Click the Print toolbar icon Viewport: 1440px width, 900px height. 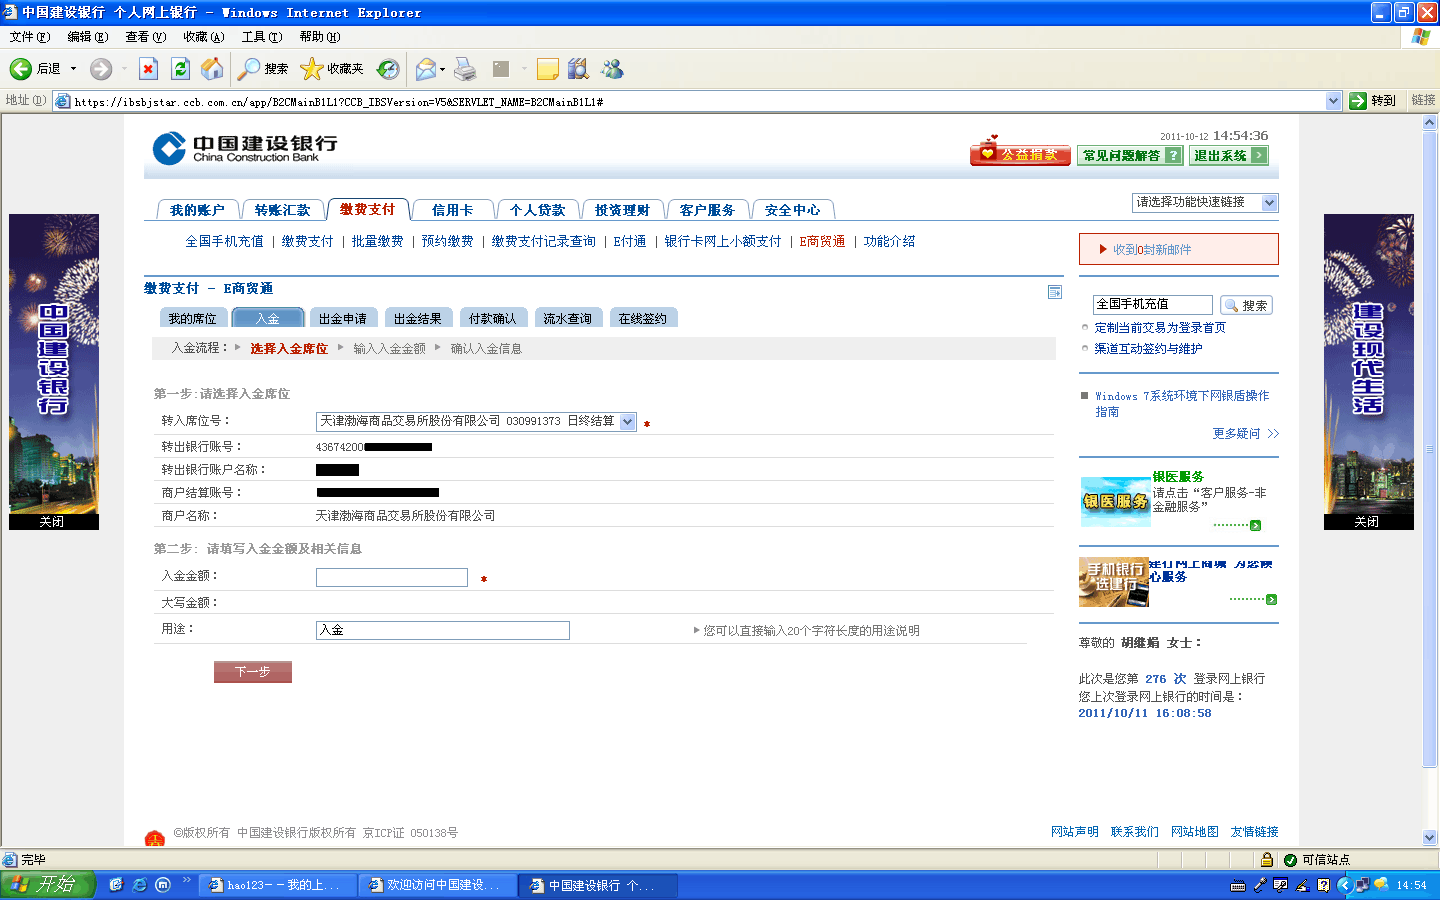coord(465,69)
